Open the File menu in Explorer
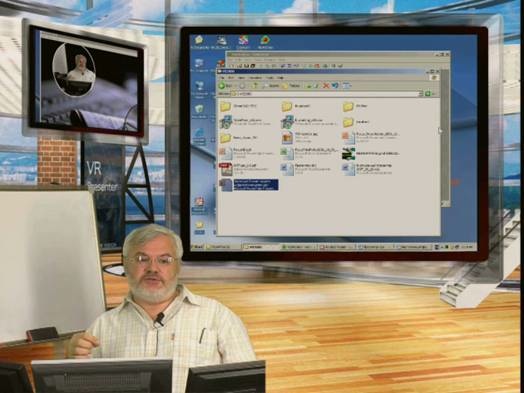This screenshot has width=524, height=393. click(x=221, y=78)
